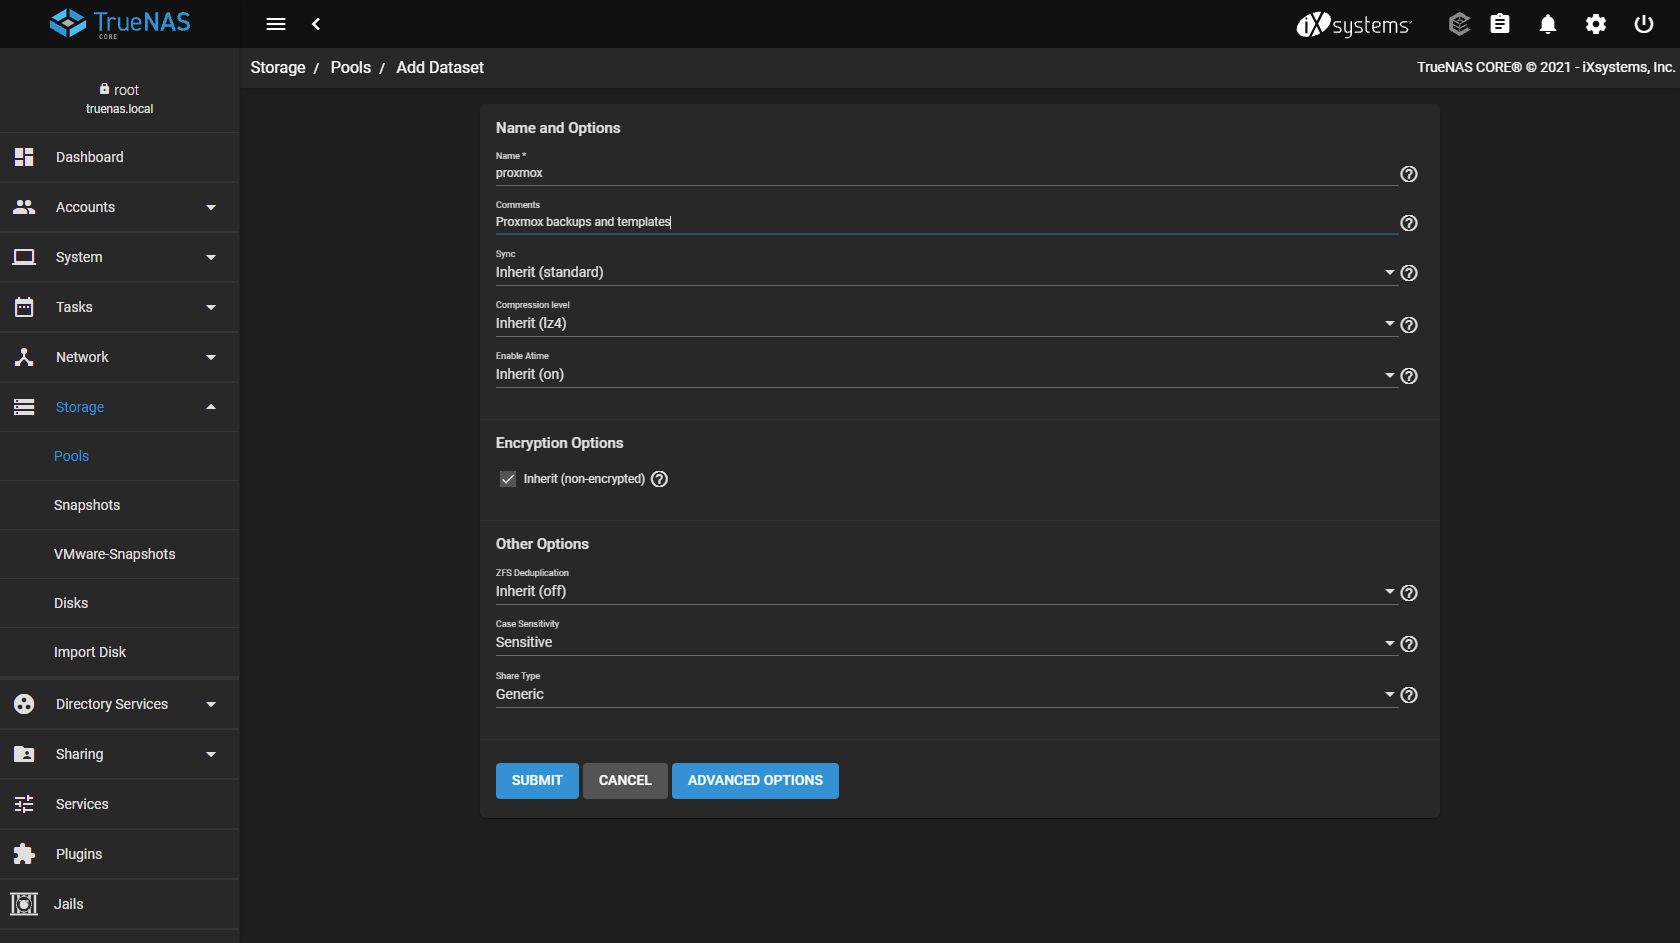Show help for the Sync option
Viewport: 1680px width, 943px height.
point(1409,273)
